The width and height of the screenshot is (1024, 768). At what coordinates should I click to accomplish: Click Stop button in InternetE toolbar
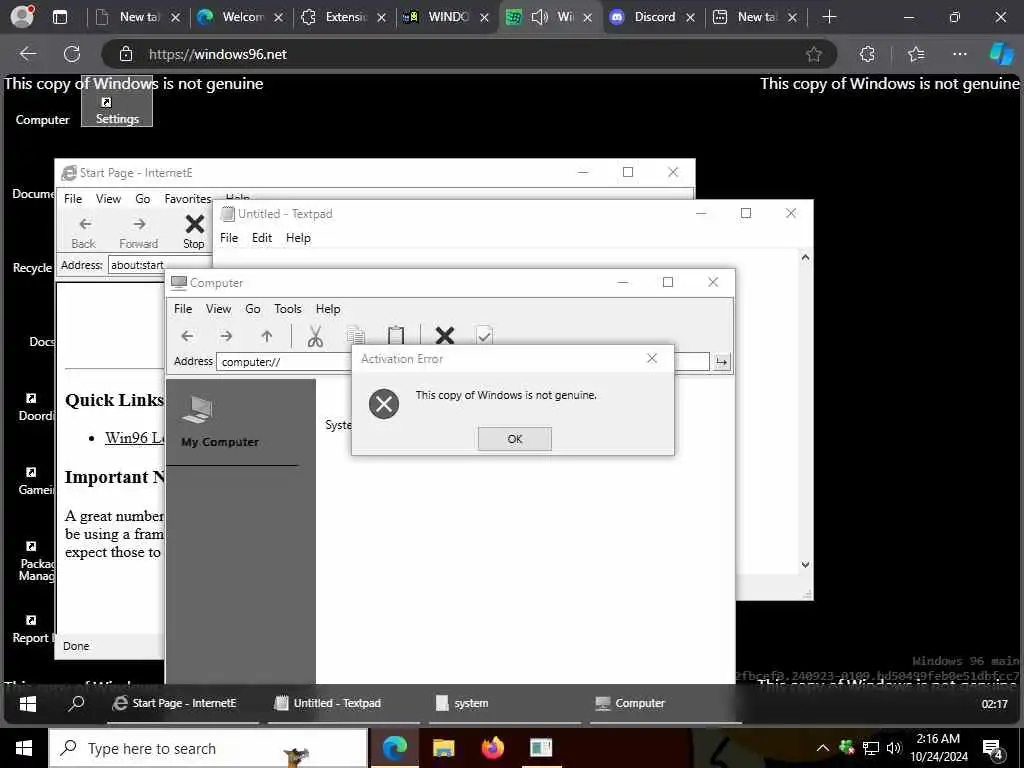(194, 232)
